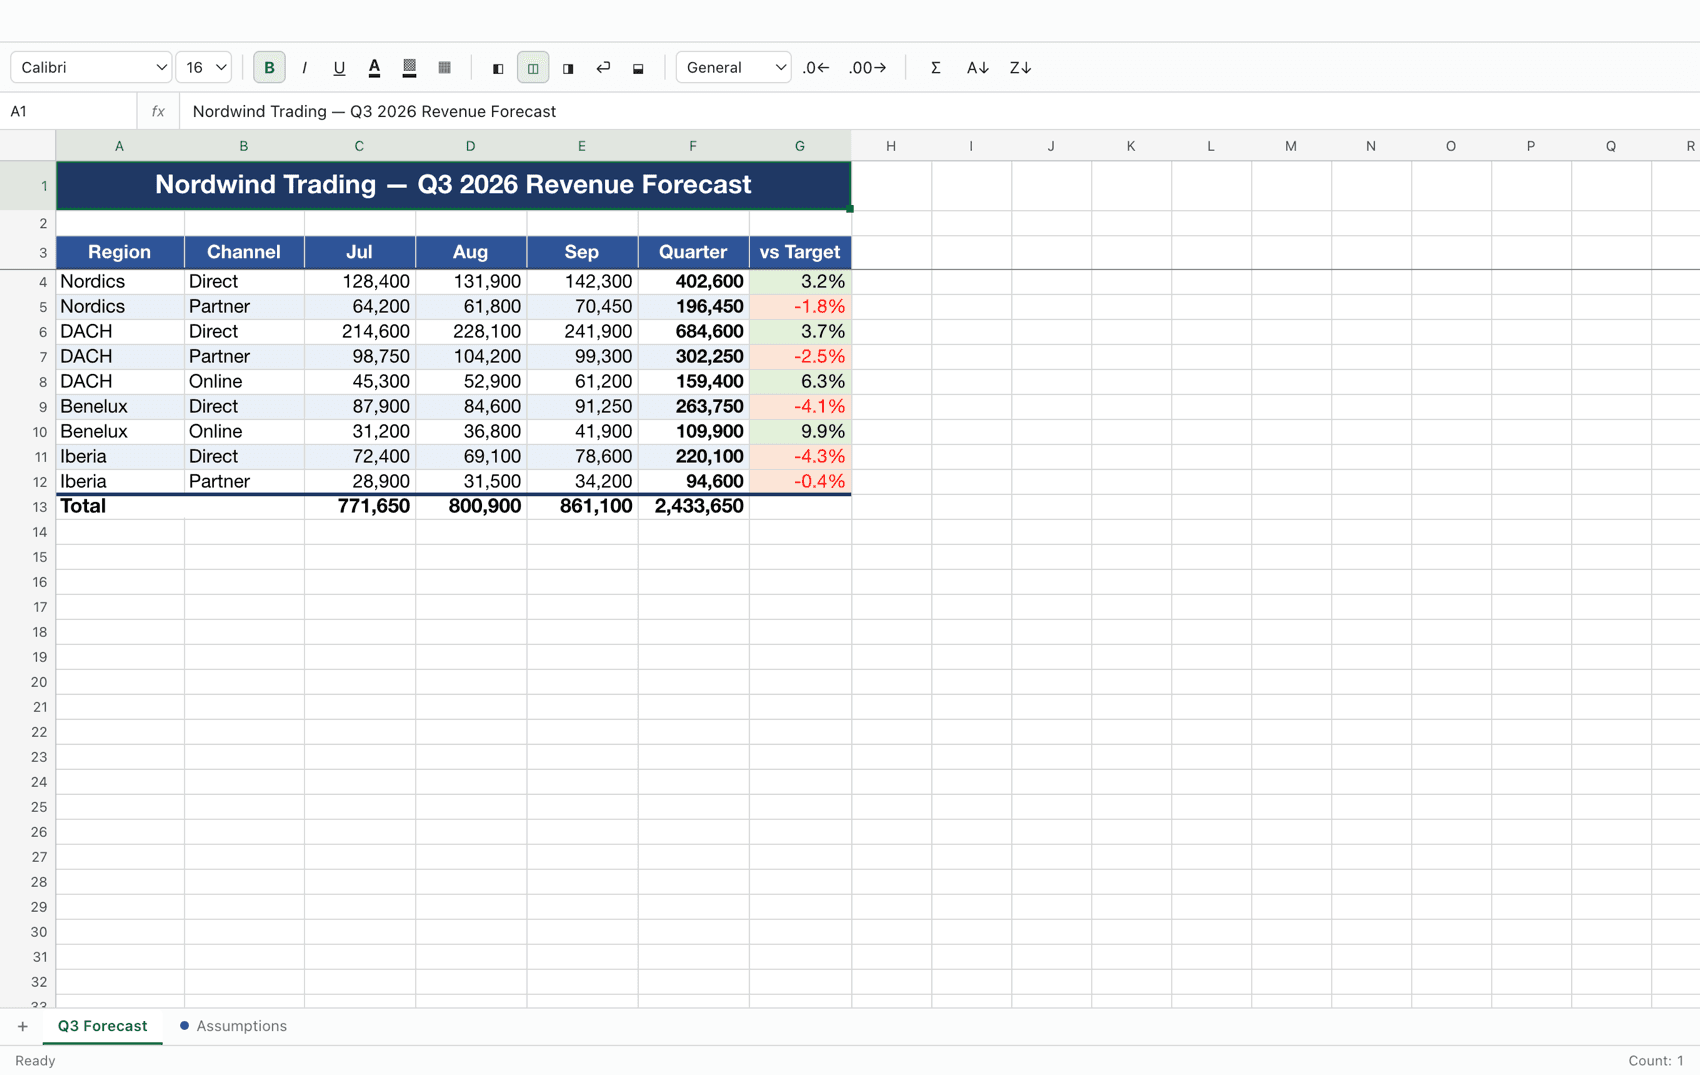Open the cell borders tool

coord(444,68)
